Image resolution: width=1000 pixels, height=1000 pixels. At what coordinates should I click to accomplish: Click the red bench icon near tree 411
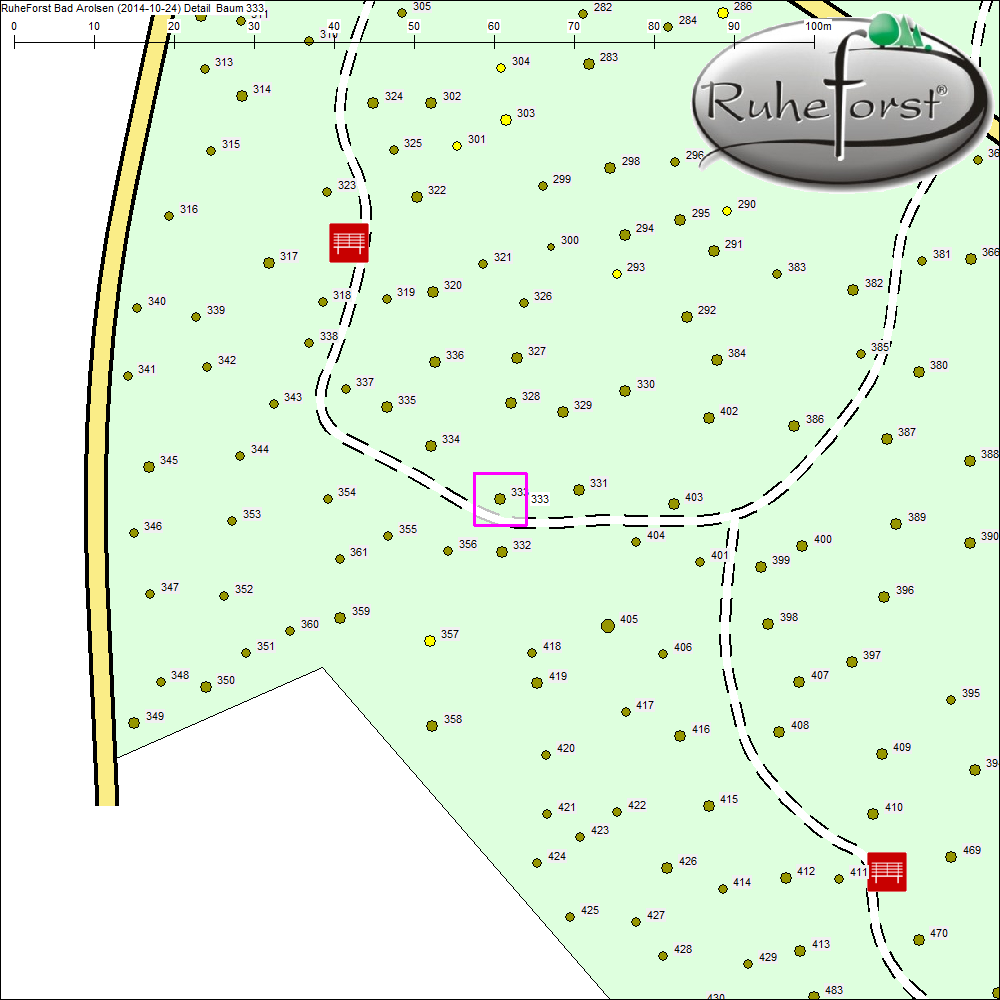(x=886, y=871)
